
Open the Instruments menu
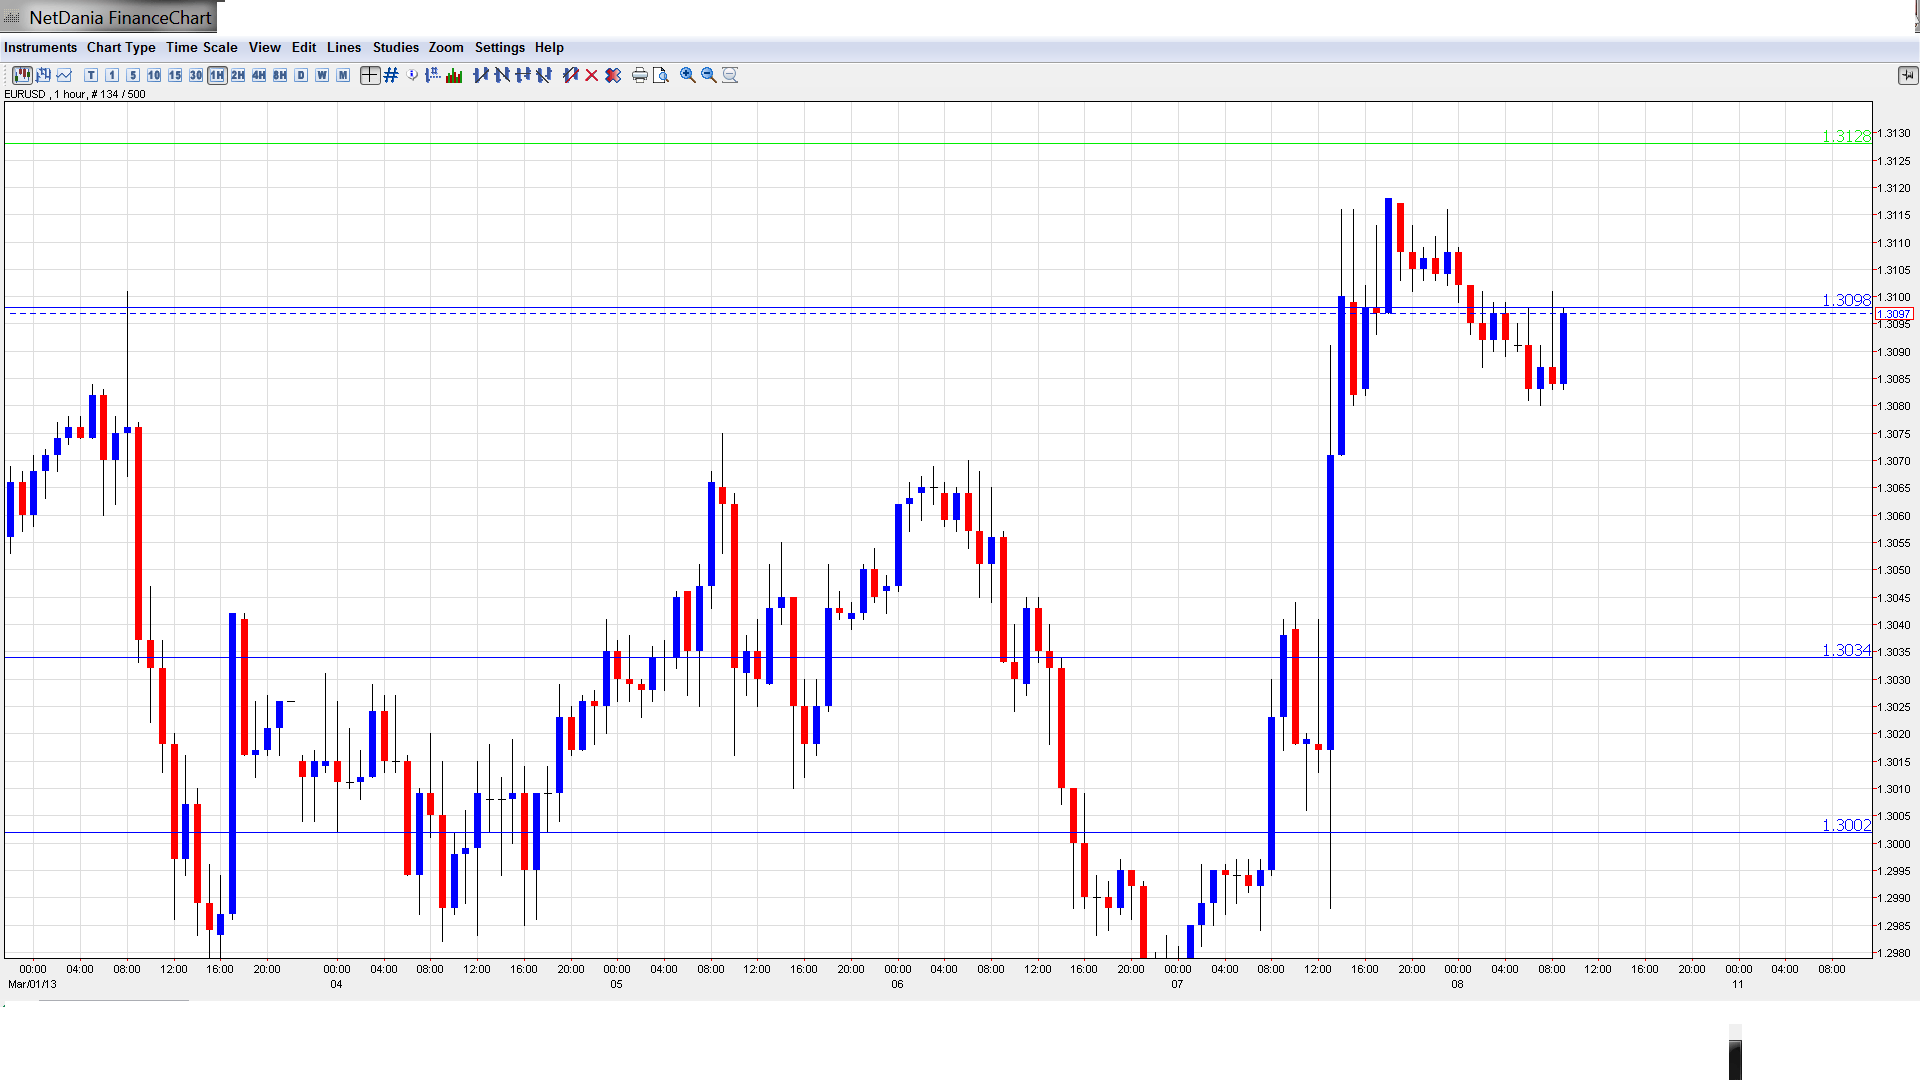(40, 47)
